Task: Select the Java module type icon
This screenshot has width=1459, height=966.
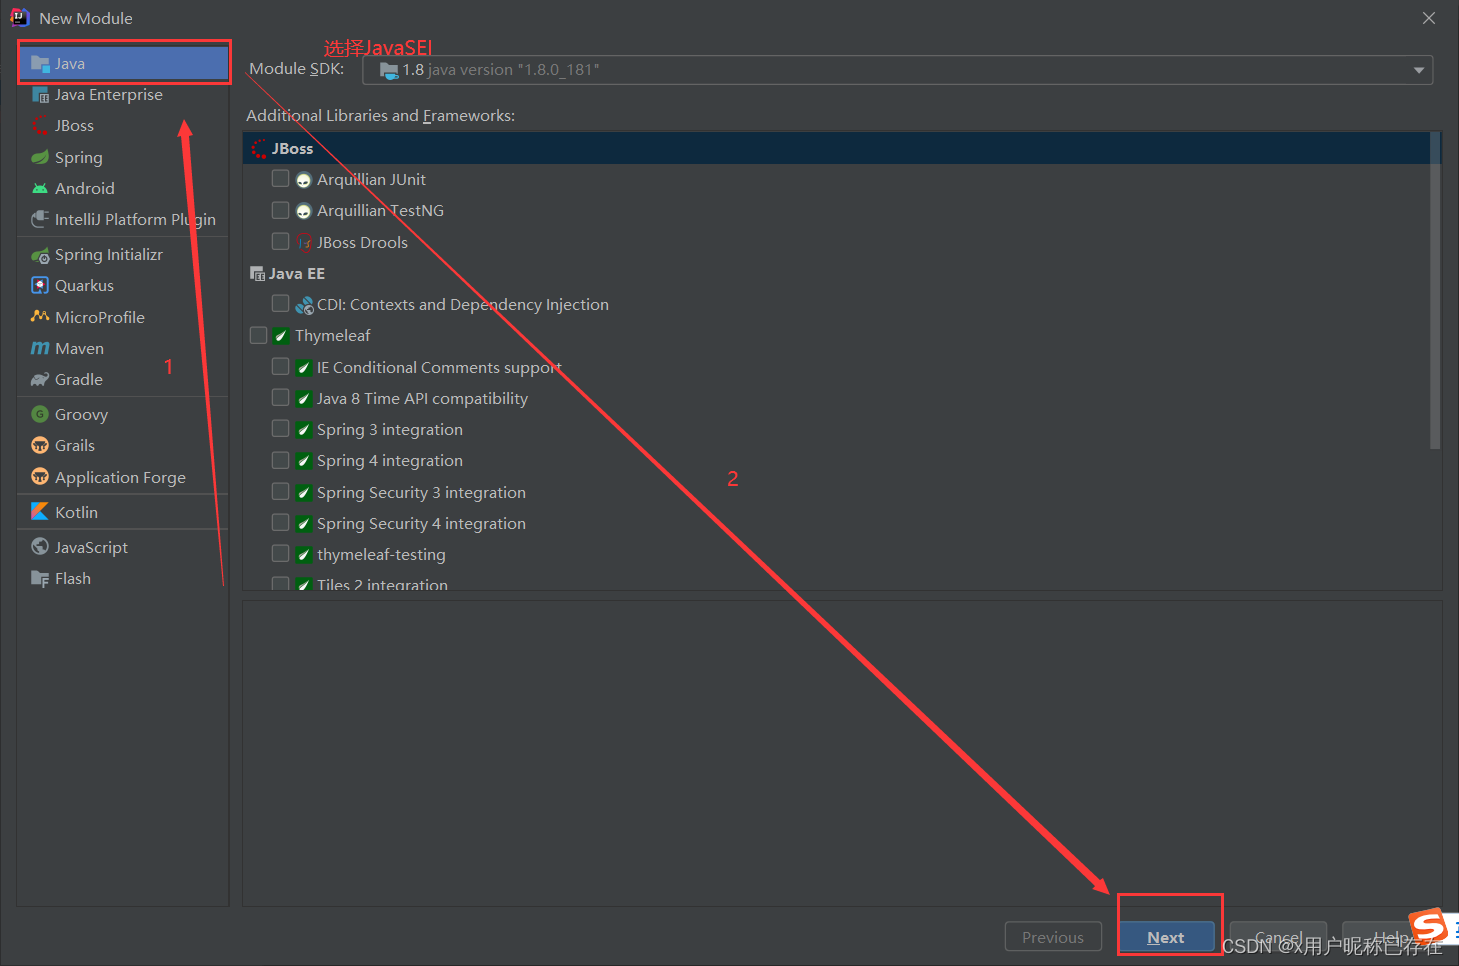Action: point(40,63)
